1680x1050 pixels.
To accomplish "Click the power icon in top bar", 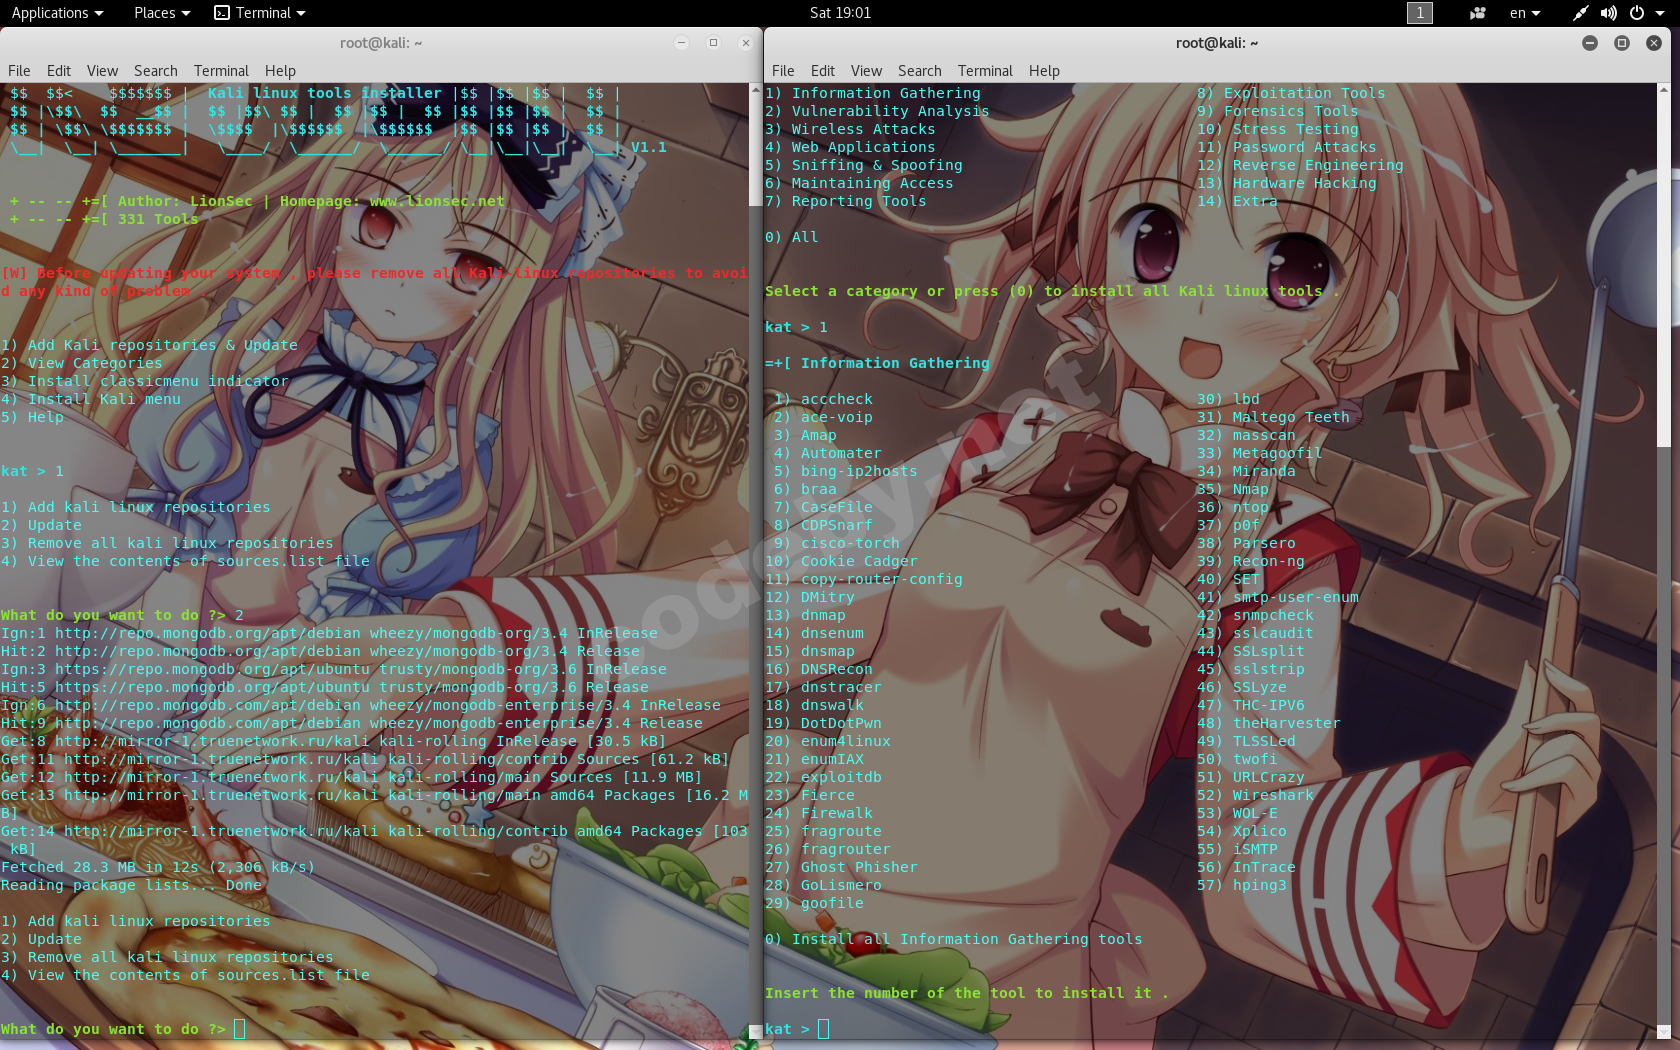I will (x=1637, y=13).
